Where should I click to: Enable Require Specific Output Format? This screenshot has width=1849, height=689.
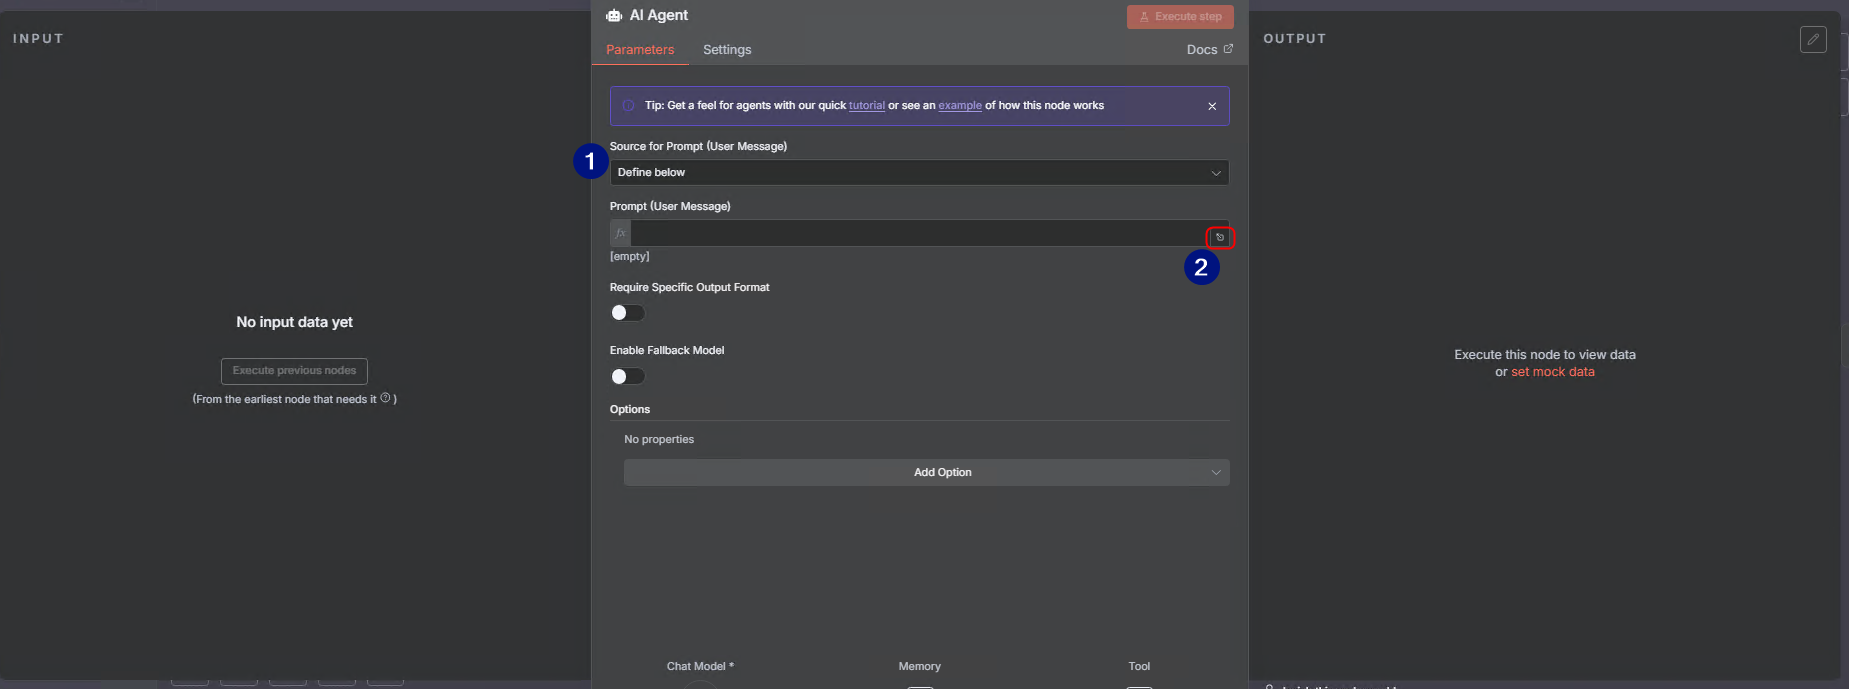[x=628, y=313]
